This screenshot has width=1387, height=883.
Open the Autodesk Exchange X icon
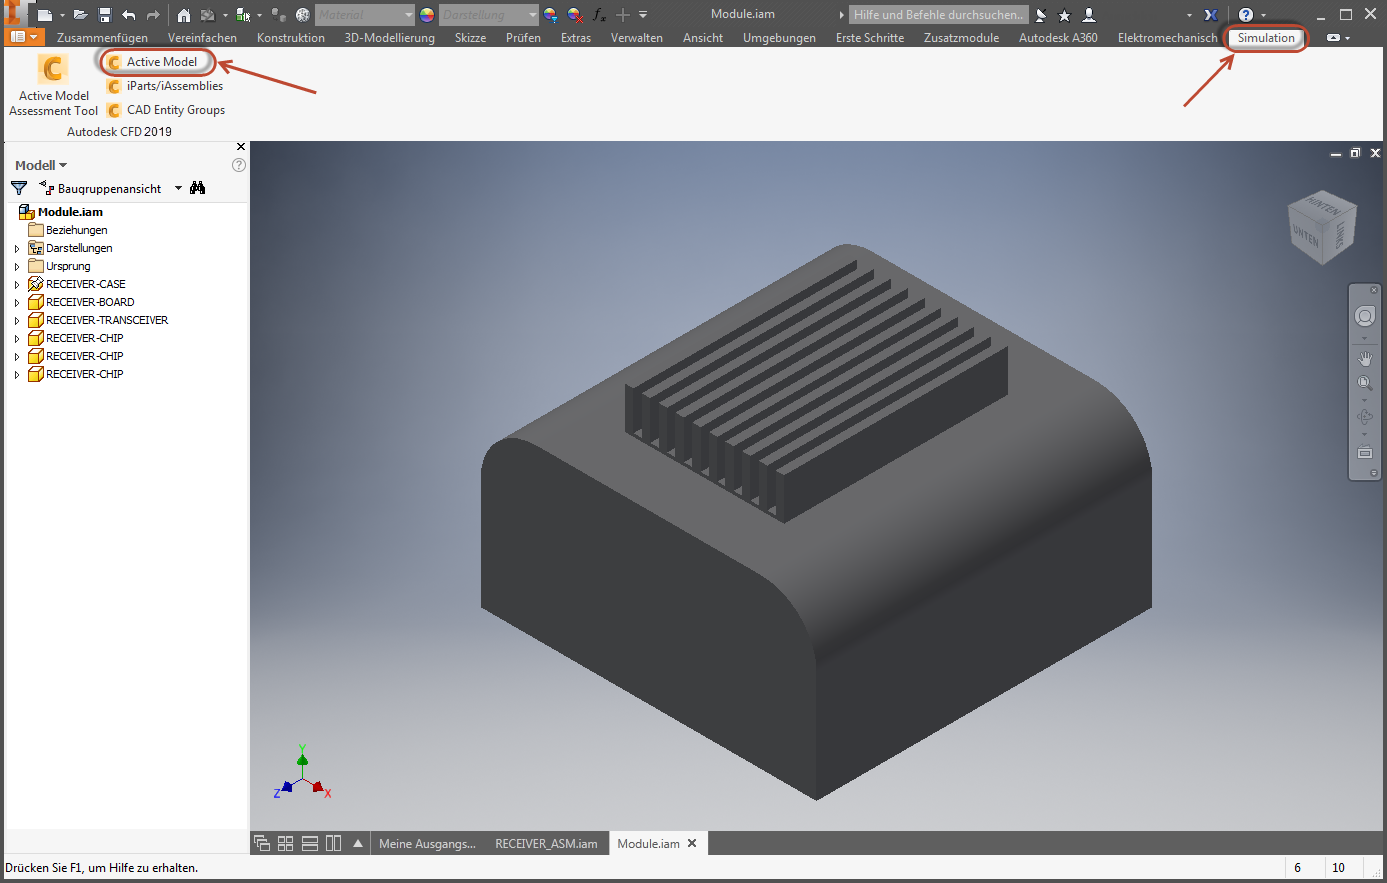[1211, 15]
